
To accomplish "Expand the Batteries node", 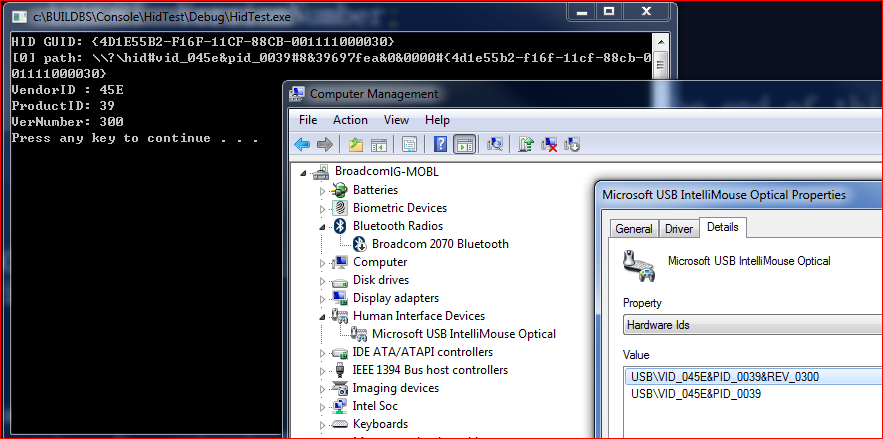I will tap(323, 191).
